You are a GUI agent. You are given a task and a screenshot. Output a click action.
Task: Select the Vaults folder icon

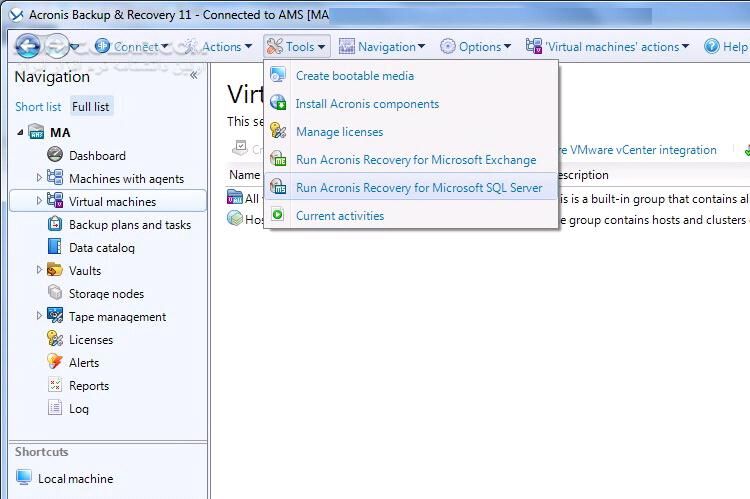[55, 270]
